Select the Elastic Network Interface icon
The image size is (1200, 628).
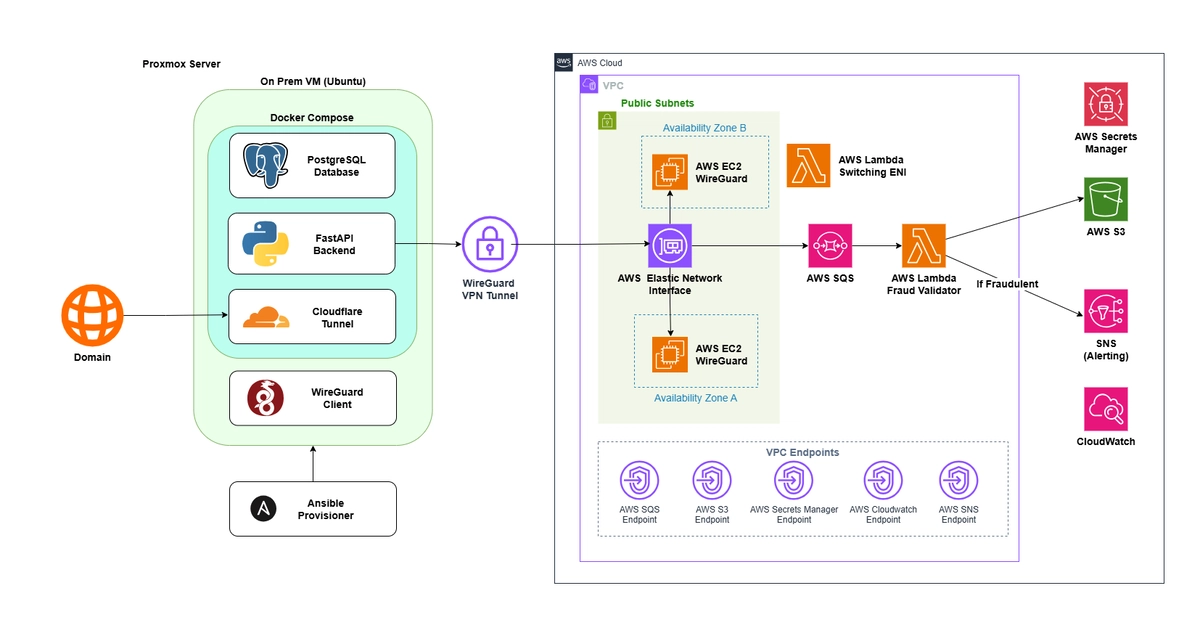[x=670, y=245]
